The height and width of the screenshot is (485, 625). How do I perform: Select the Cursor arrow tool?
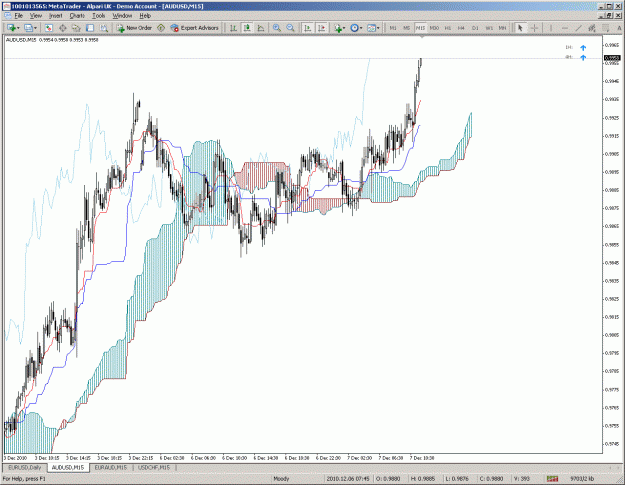520,28
